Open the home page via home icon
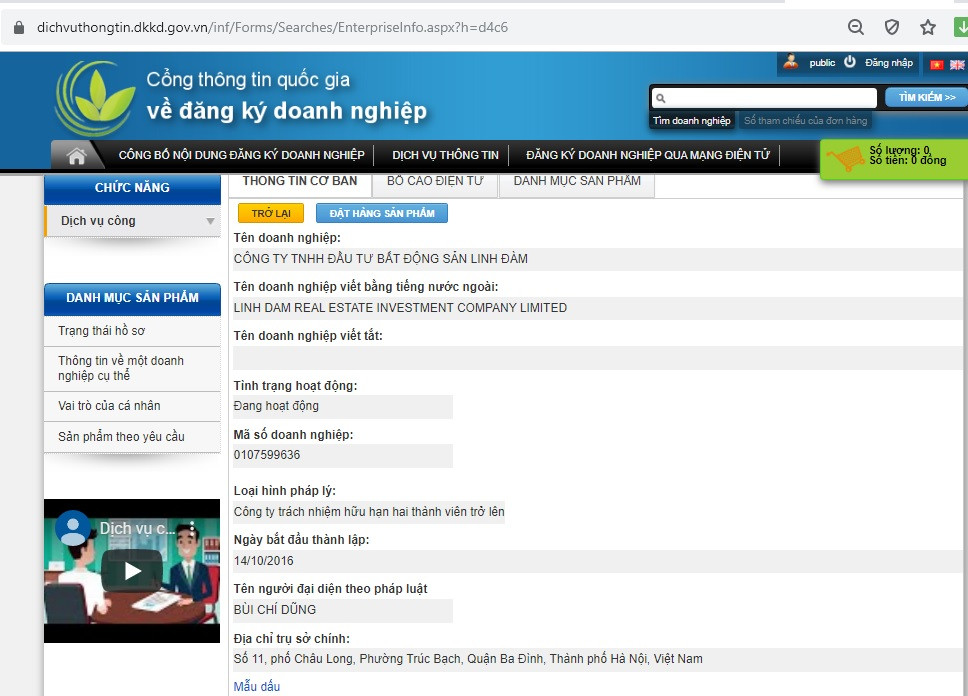968x696 pixels. pos(73,155)
